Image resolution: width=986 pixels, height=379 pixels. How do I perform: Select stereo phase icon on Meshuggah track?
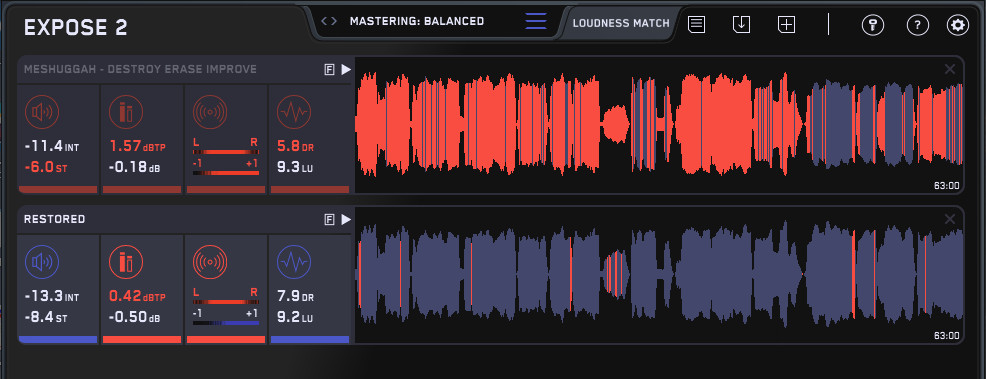point(209,113)
